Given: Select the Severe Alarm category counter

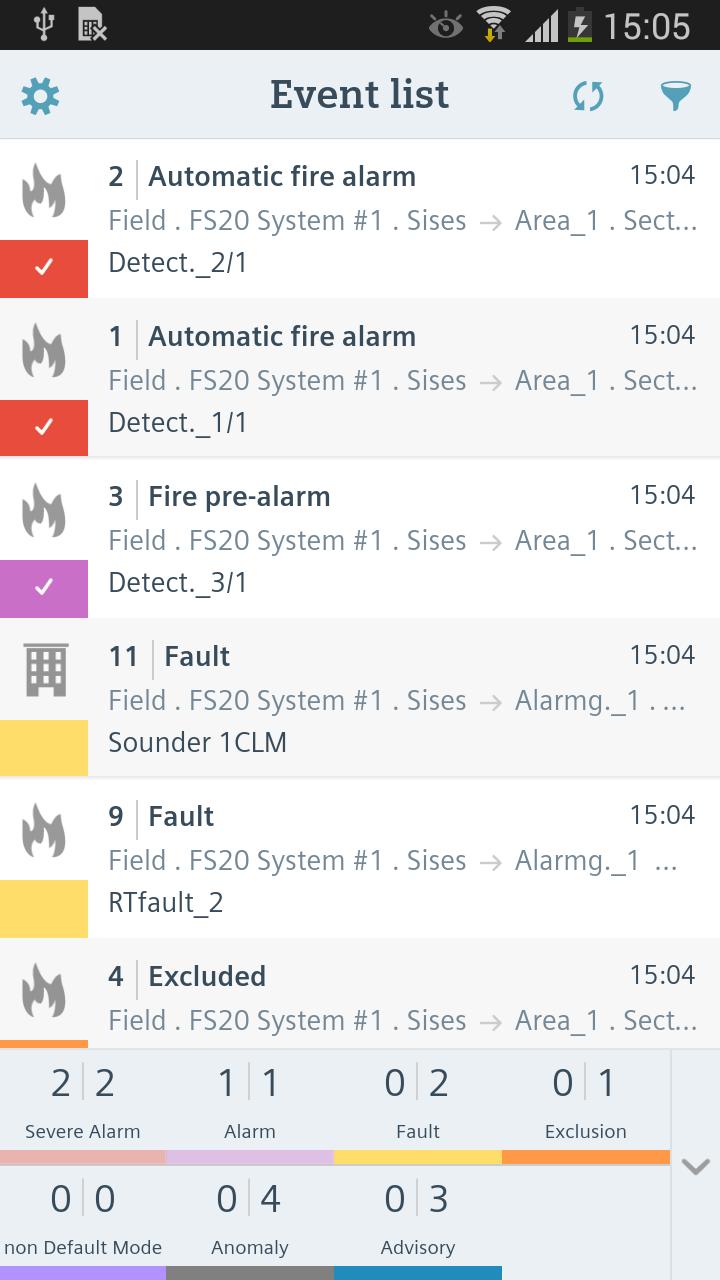Looking at the screenshot, I should pos(83,1107).
